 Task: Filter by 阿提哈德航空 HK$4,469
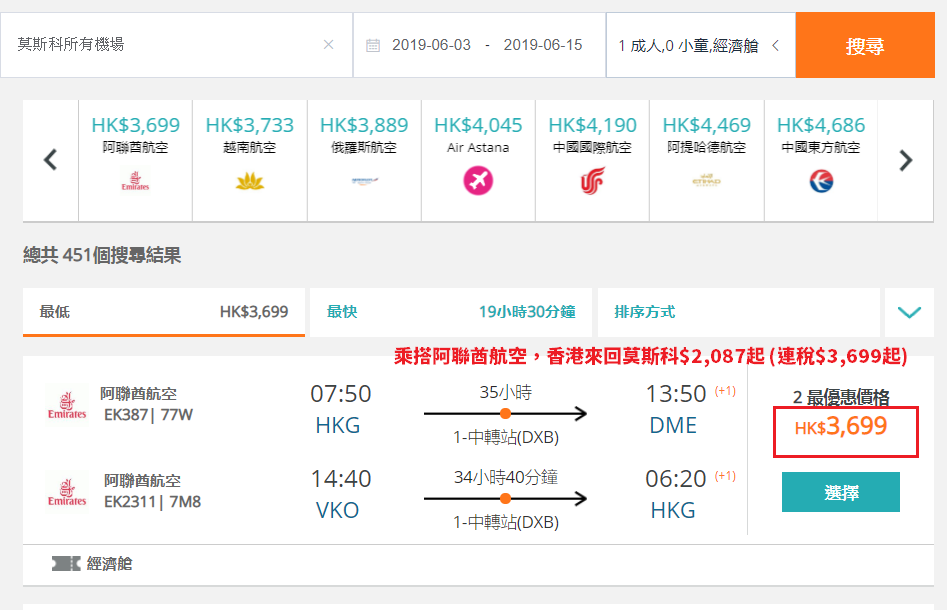[707, 160]
